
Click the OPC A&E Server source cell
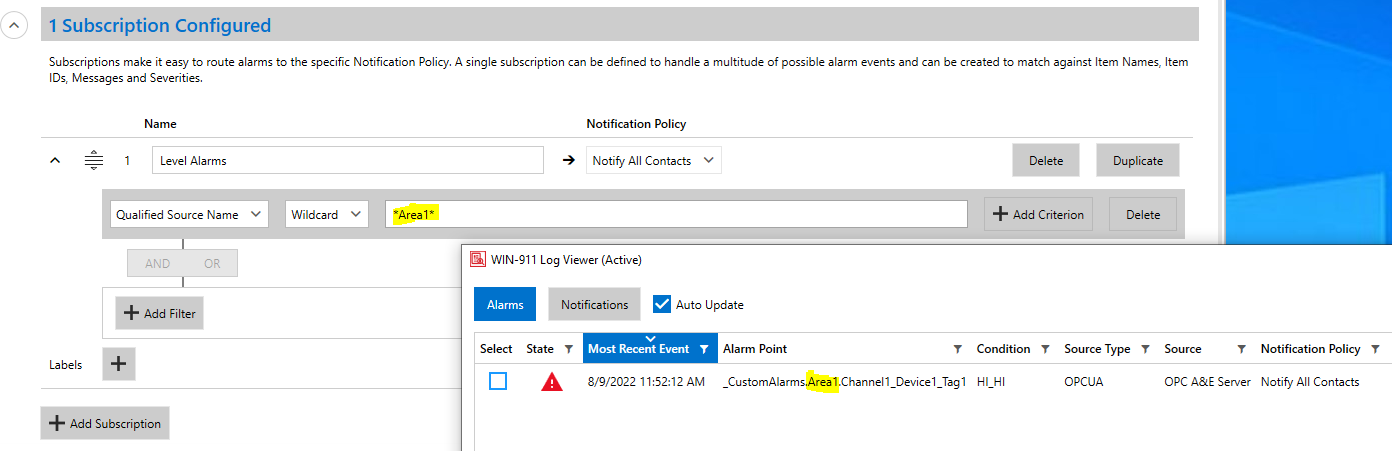[x=1207, y=382]
